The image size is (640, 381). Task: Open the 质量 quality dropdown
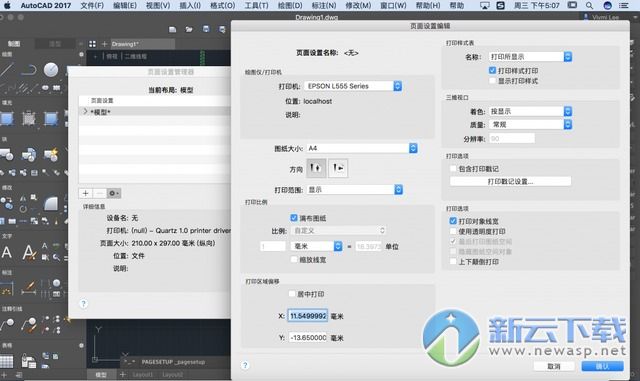530,124
